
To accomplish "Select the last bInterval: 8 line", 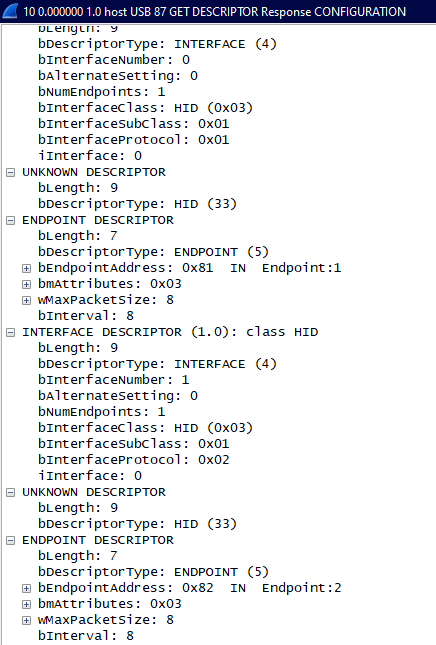I will tap(86, 636).
